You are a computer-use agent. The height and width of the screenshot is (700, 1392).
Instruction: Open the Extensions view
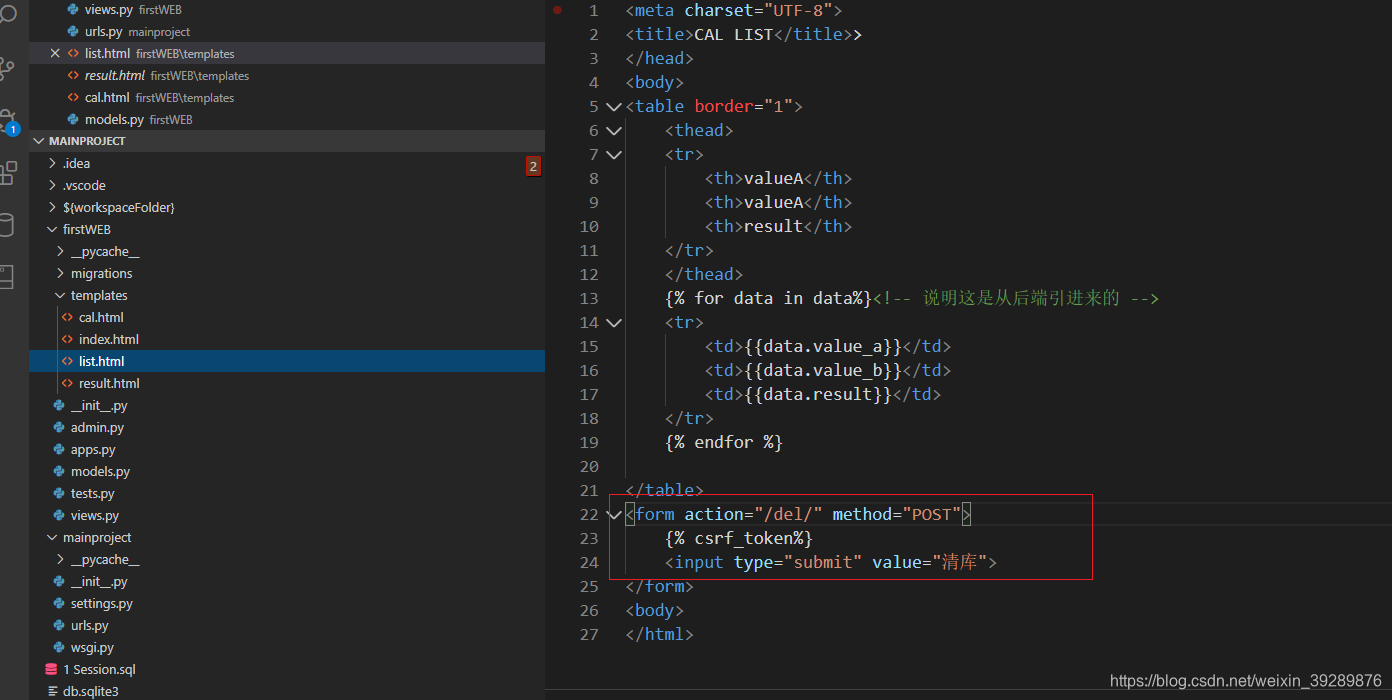coord(8,173)
